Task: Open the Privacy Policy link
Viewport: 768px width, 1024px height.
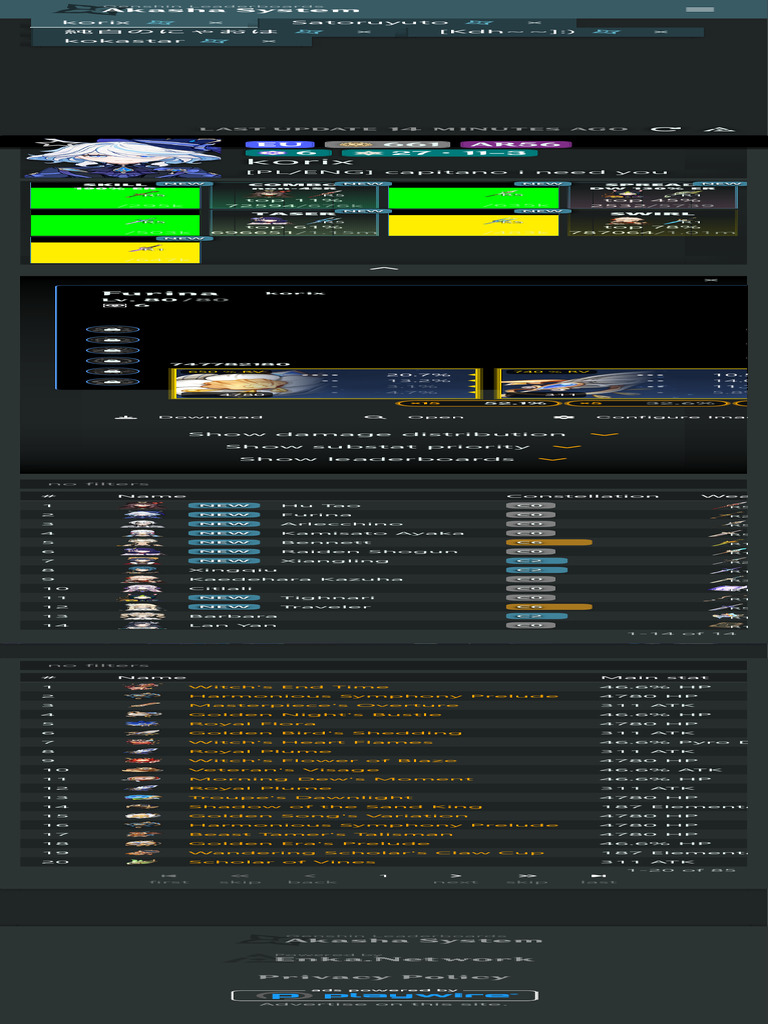Action: tap(383, 977)
